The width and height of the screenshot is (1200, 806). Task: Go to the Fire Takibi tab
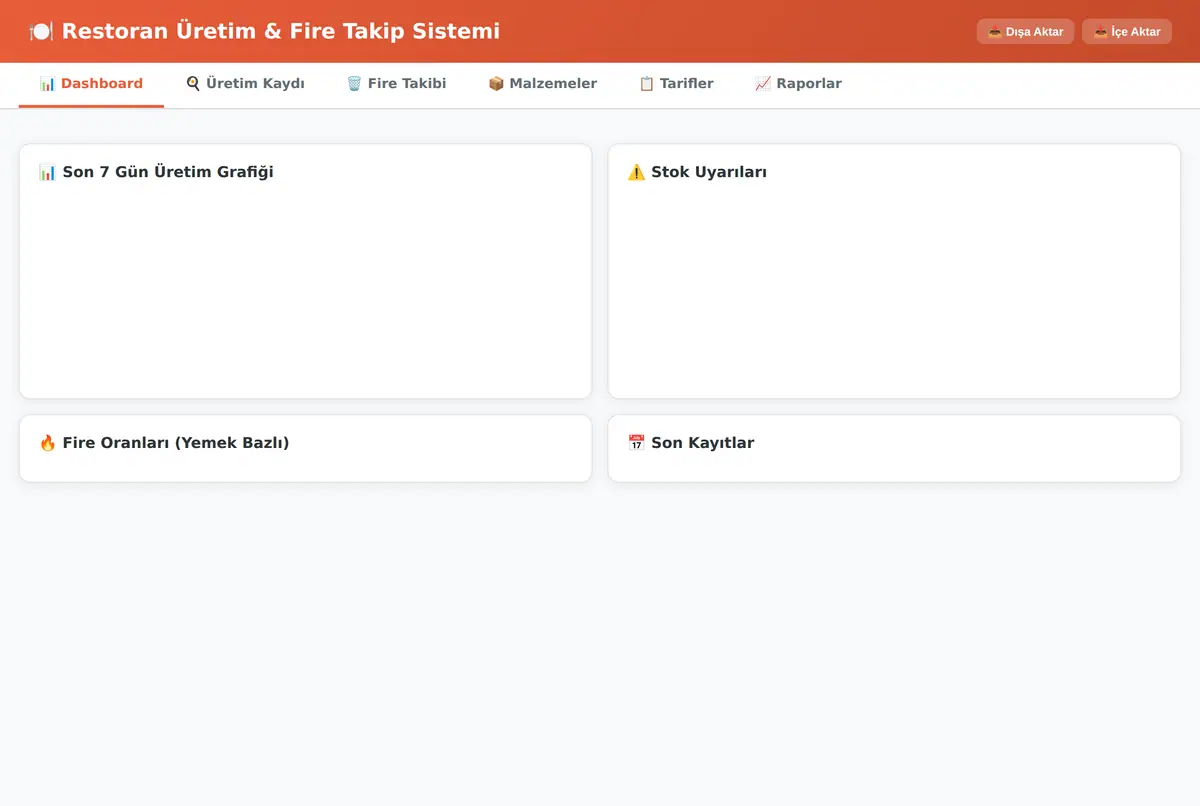click(x=396, y=84)
